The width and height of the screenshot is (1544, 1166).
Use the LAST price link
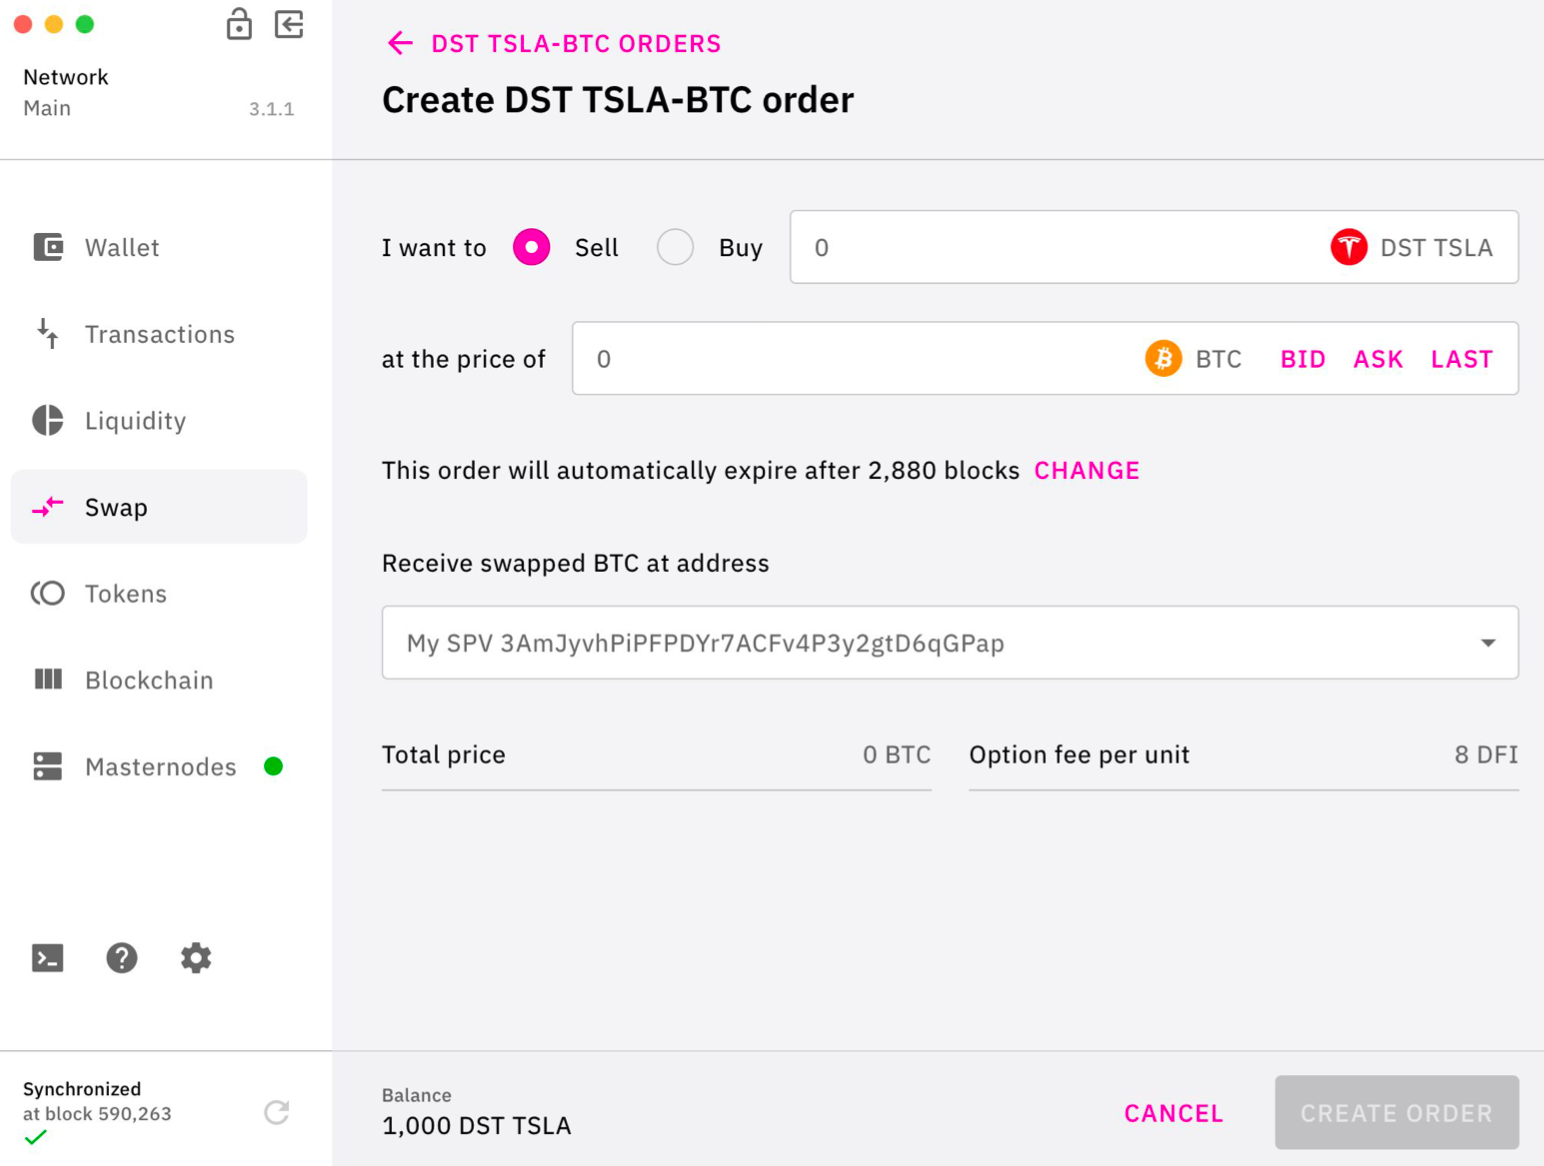[1461, 359]
